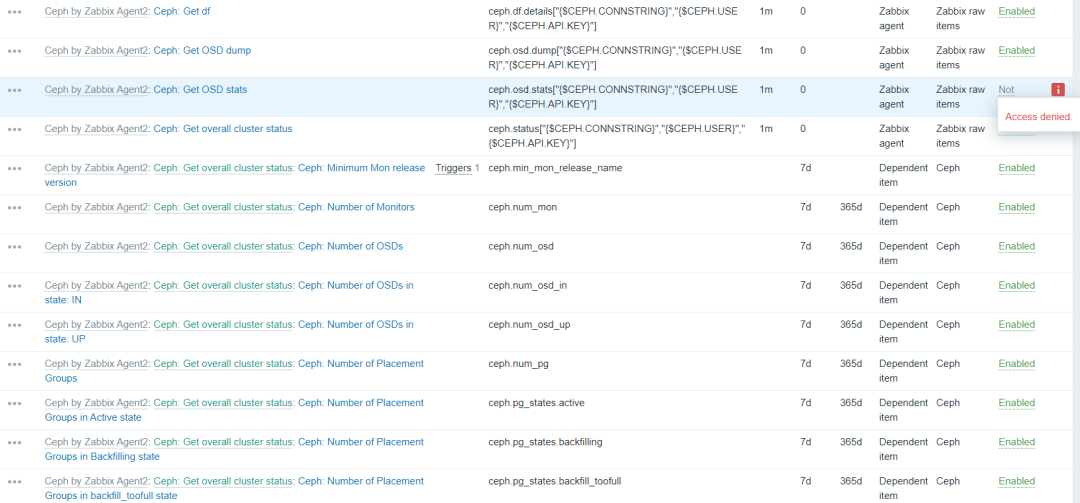Select the key text ceph.num_osd_up
1080x503 pixels.
click(529, 325)
